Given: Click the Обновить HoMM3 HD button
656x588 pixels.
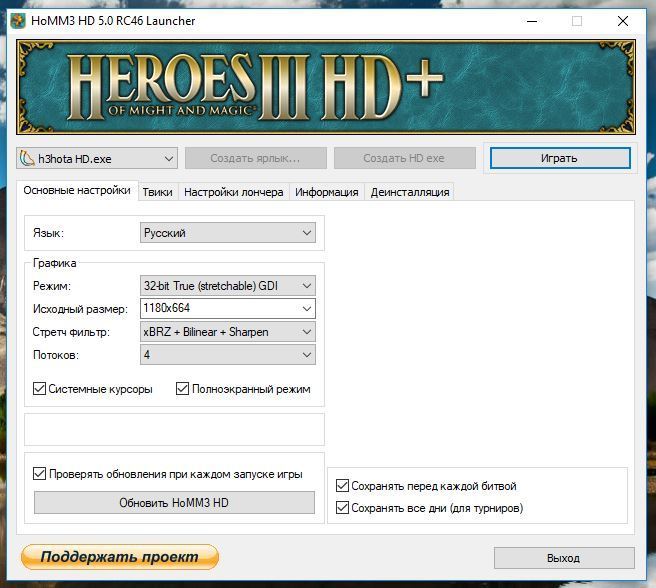Looking at the screenshot, I should tap(174, 502).
